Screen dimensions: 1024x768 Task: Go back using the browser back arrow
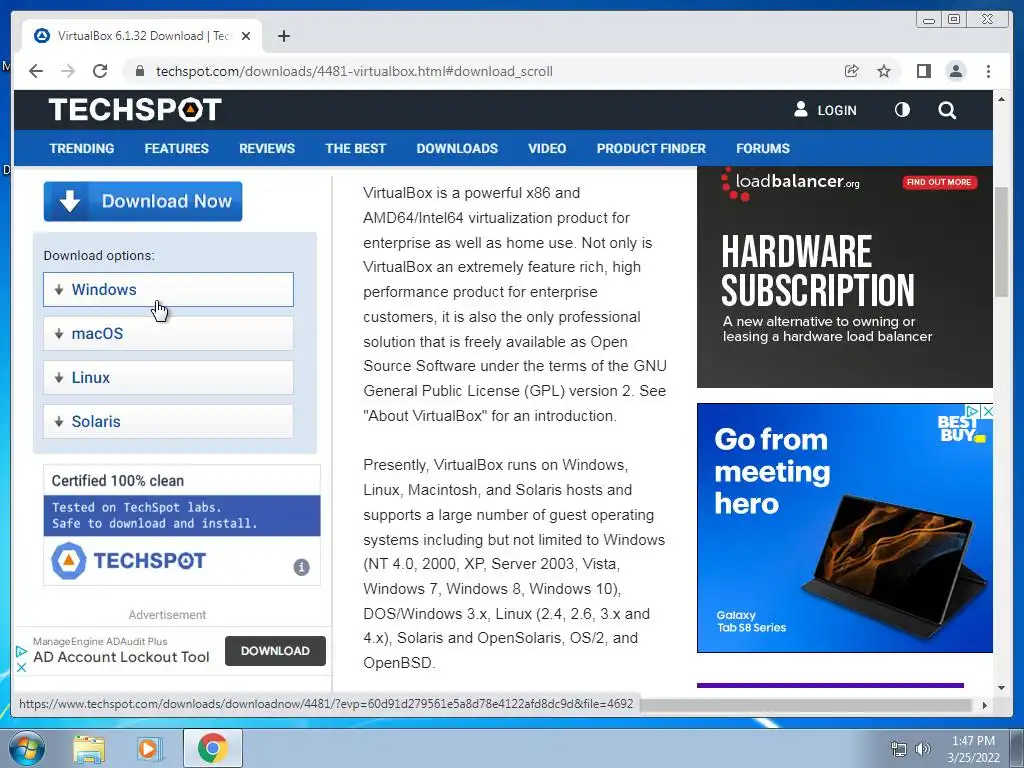point(36,71)
